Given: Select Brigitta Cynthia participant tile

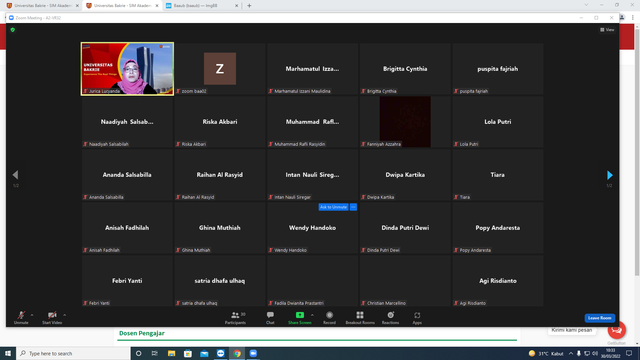Looking at the screenshot, I should [x=405, y=69].
